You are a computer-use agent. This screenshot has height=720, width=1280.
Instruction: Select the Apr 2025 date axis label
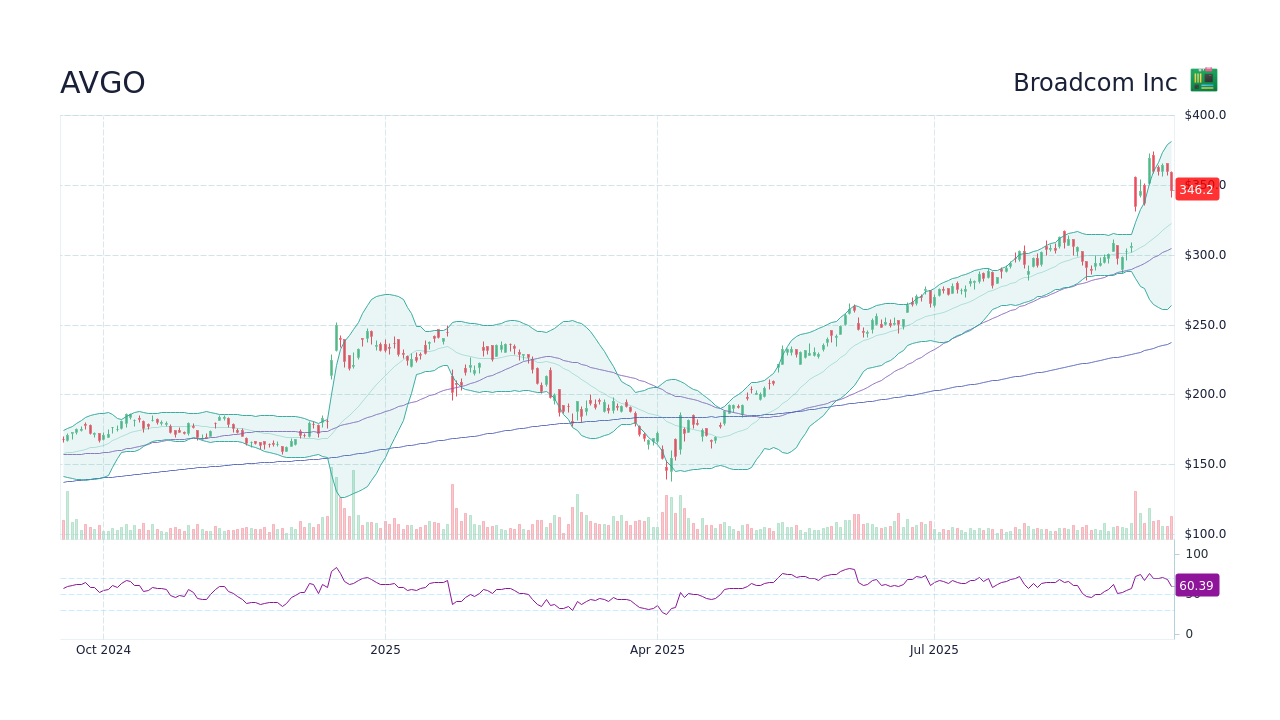click(657, 650)
